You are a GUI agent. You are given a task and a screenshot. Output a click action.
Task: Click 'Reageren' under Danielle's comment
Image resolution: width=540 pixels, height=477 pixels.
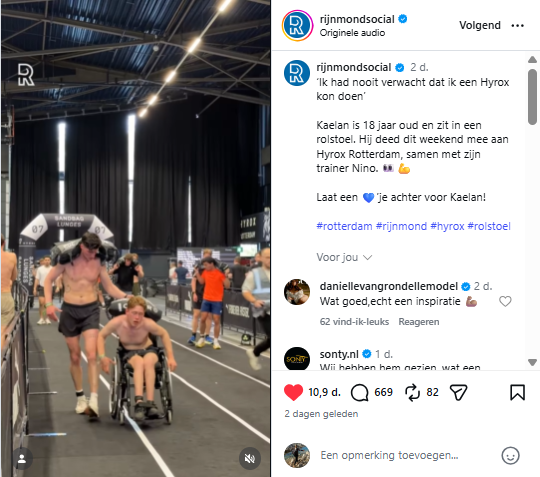coord(418,322)
